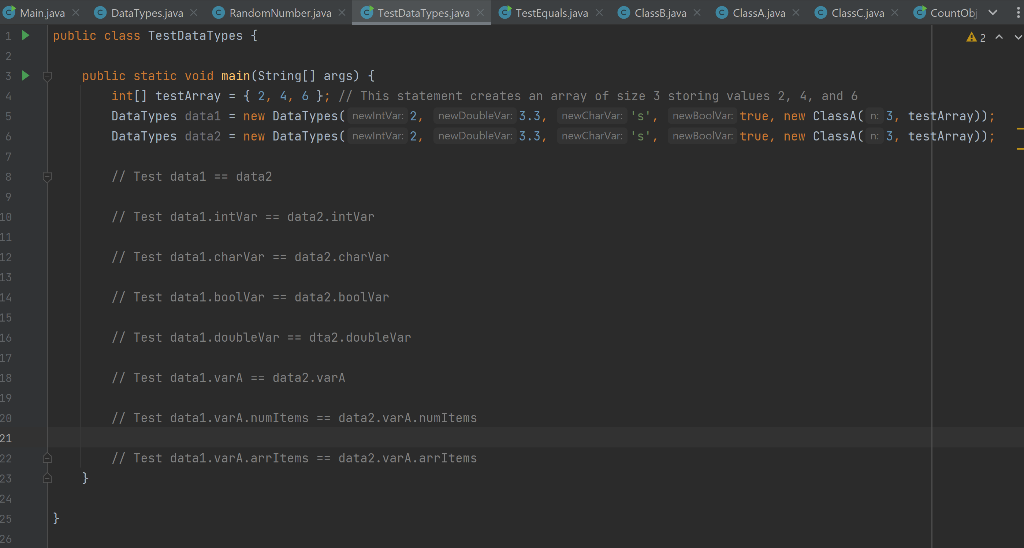The image size is (1024, 548).
Task: Click the main method name
Action: (x=236, y=76)
